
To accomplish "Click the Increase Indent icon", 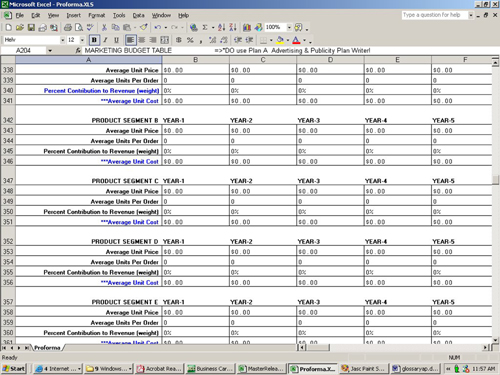I will pos(249,40).
